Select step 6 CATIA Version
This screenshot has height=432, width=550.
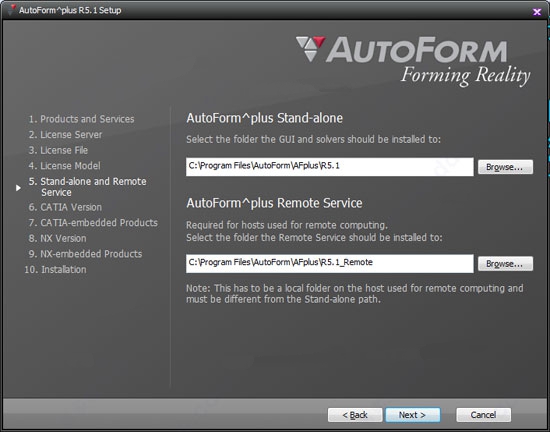pos(65,207)
